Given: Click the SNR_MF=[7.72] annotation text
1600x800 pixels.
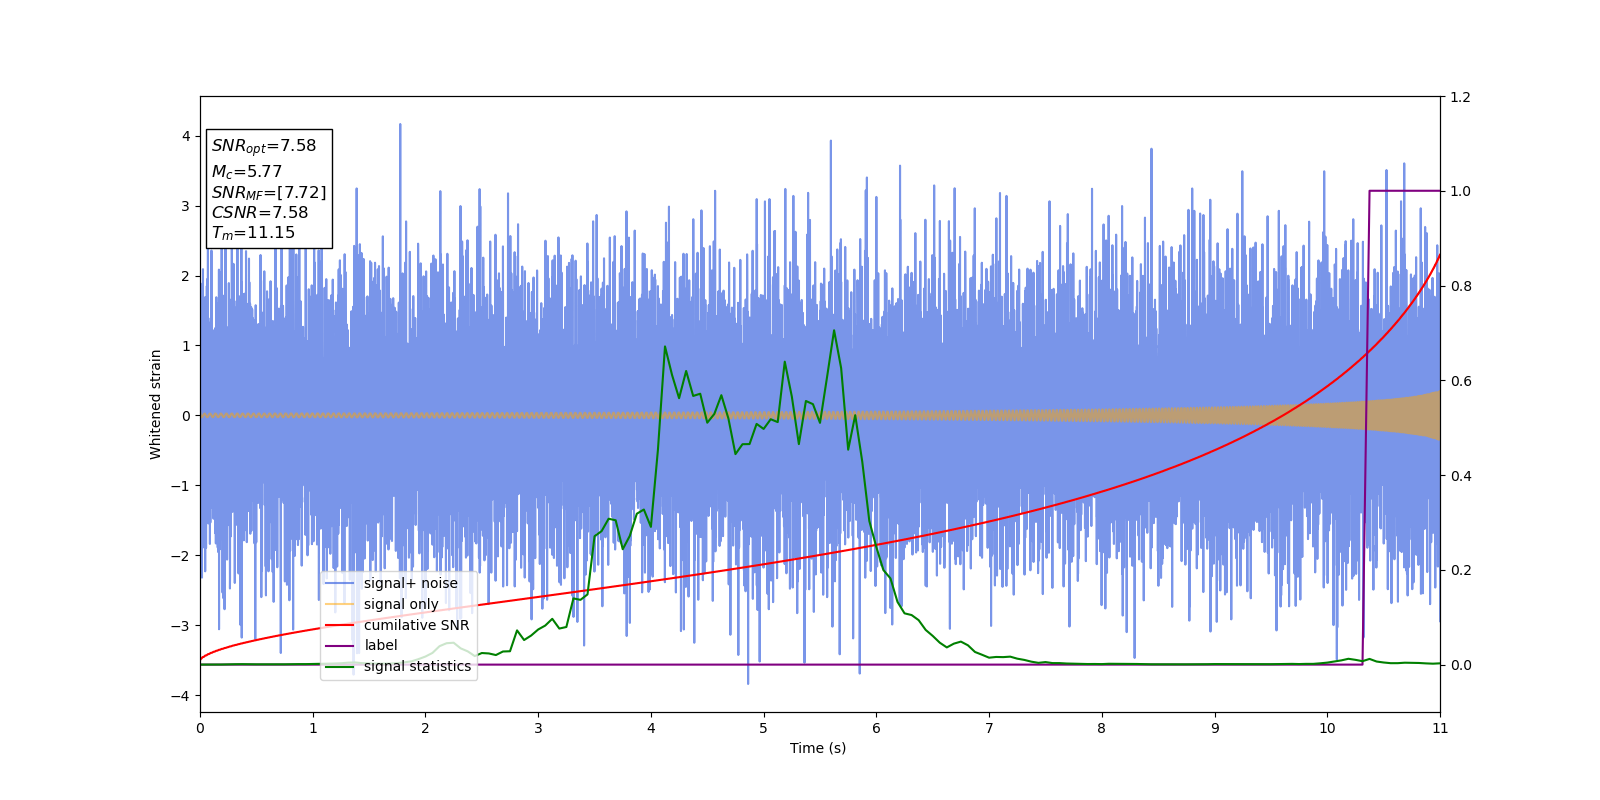Looking at the screenshot, I should pos(269,192).
